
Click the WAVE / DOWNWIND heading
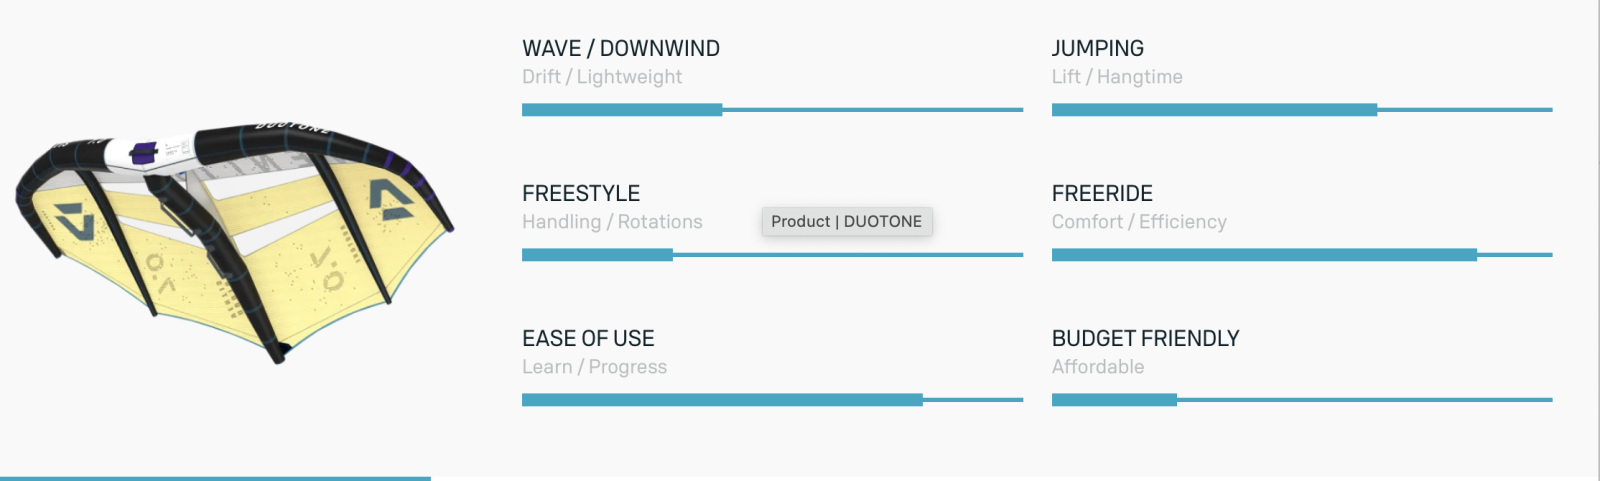pos(621,48)
